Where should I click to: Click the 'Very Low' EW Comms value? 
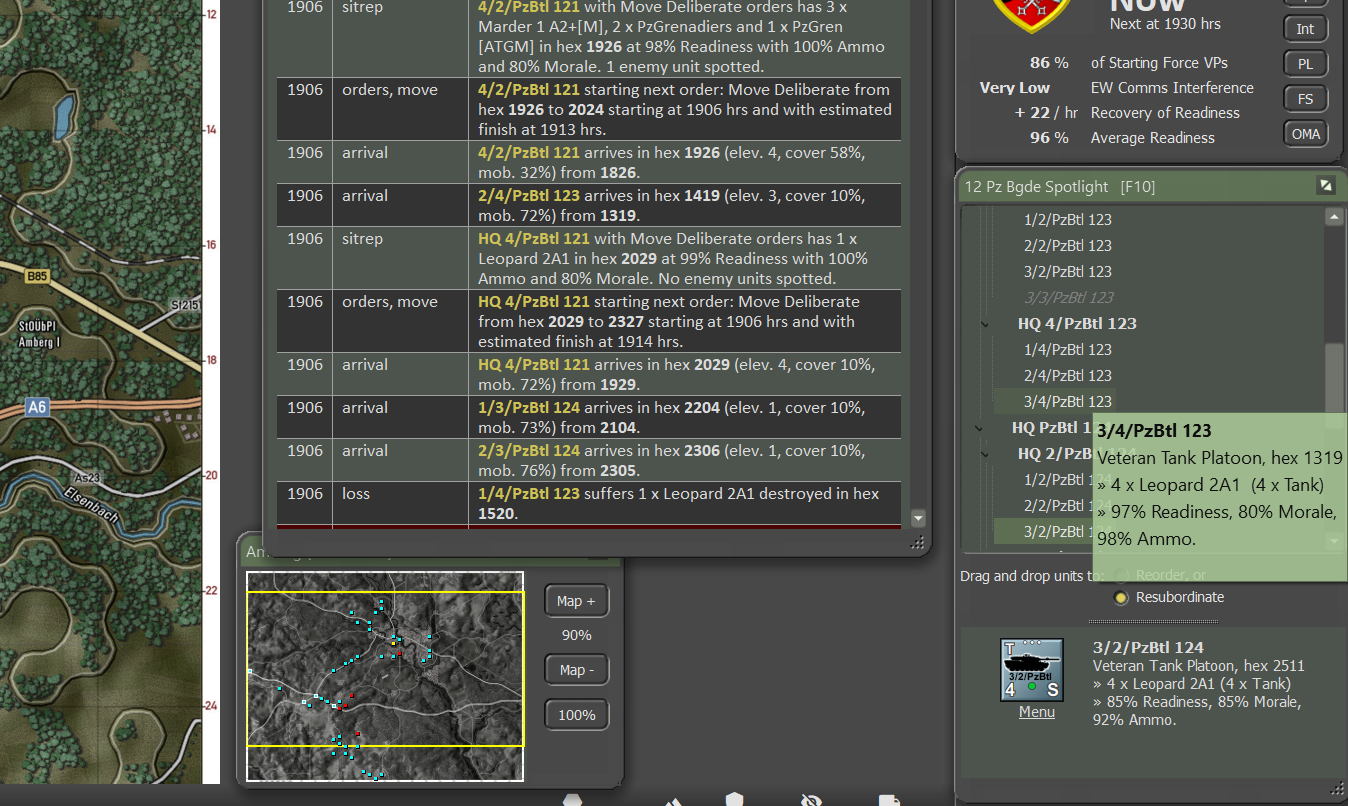(x=1014, y=88)
